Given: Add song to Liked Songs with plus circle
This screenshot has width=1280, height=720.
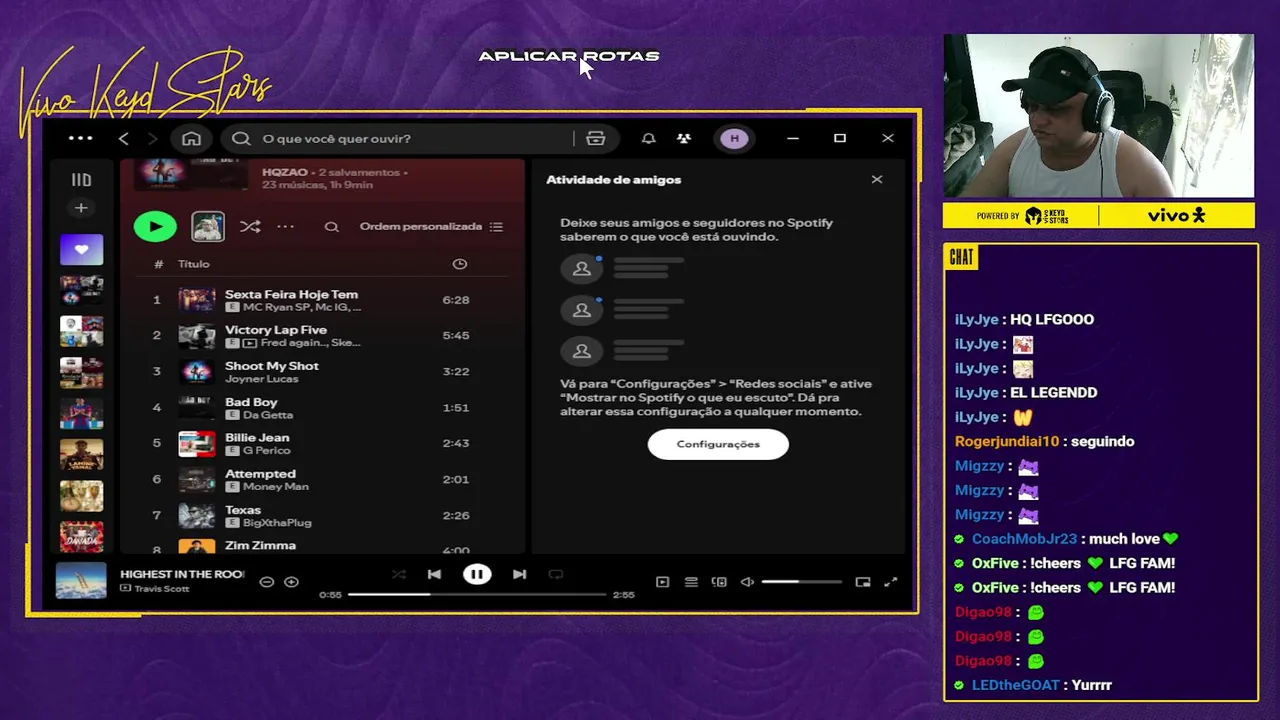Looking at the screenshot, I should tap(291, 581).
